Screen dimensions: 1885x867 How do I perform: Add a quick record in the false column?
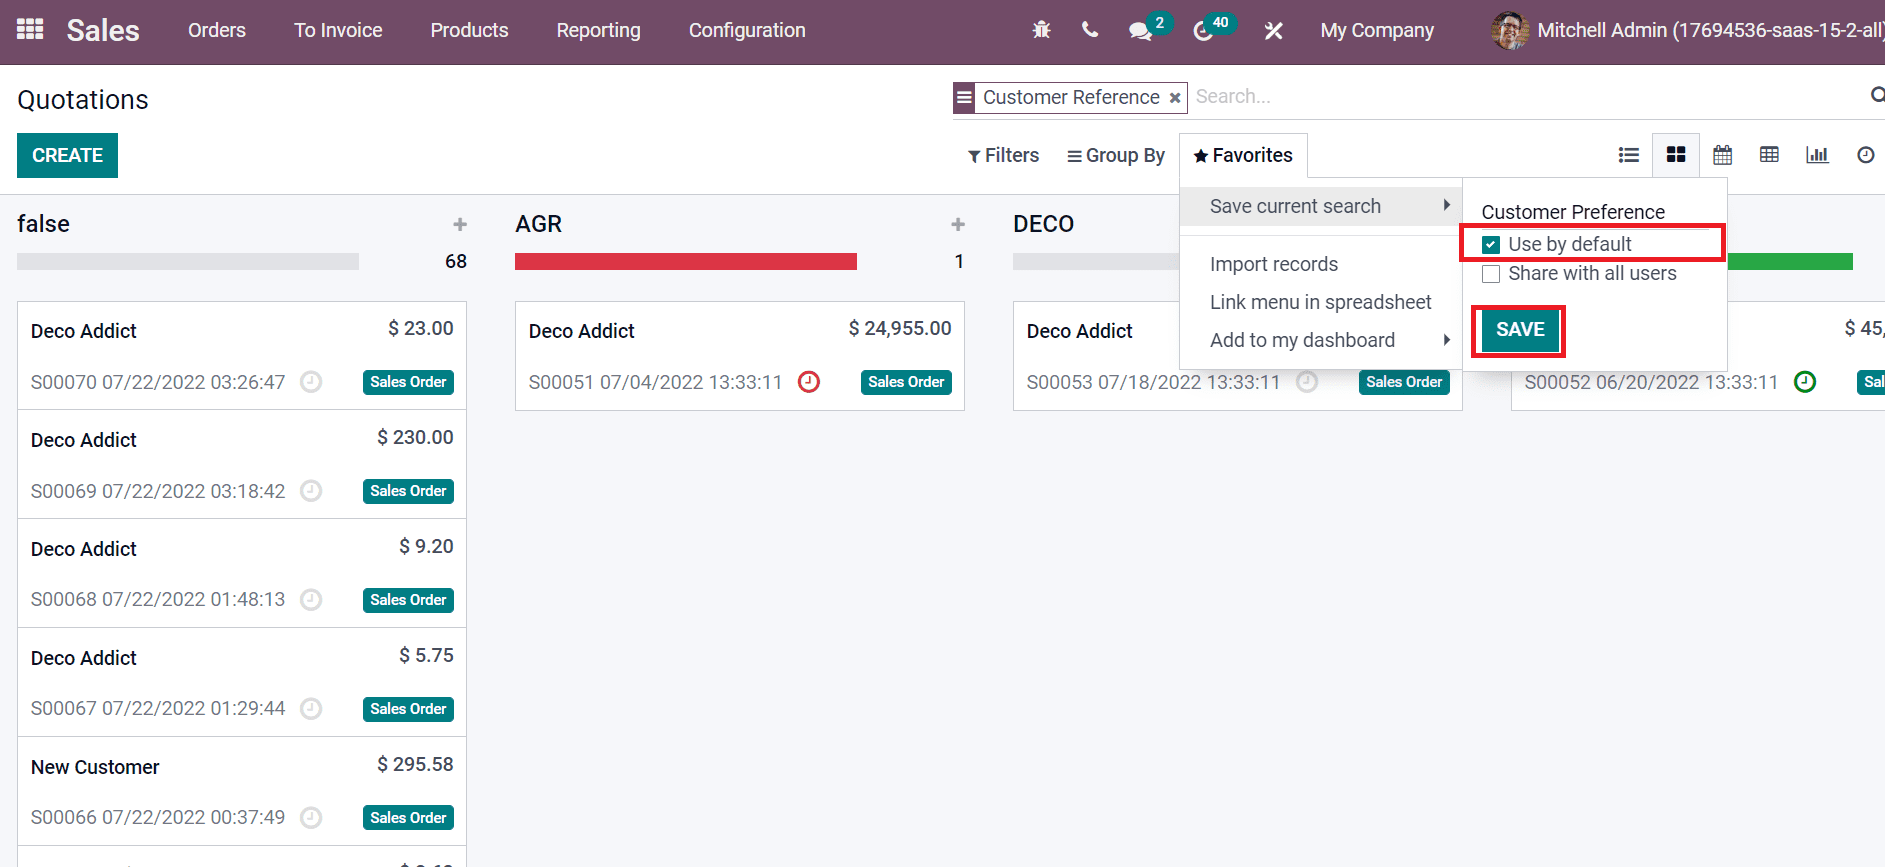[x=460, y=224]
